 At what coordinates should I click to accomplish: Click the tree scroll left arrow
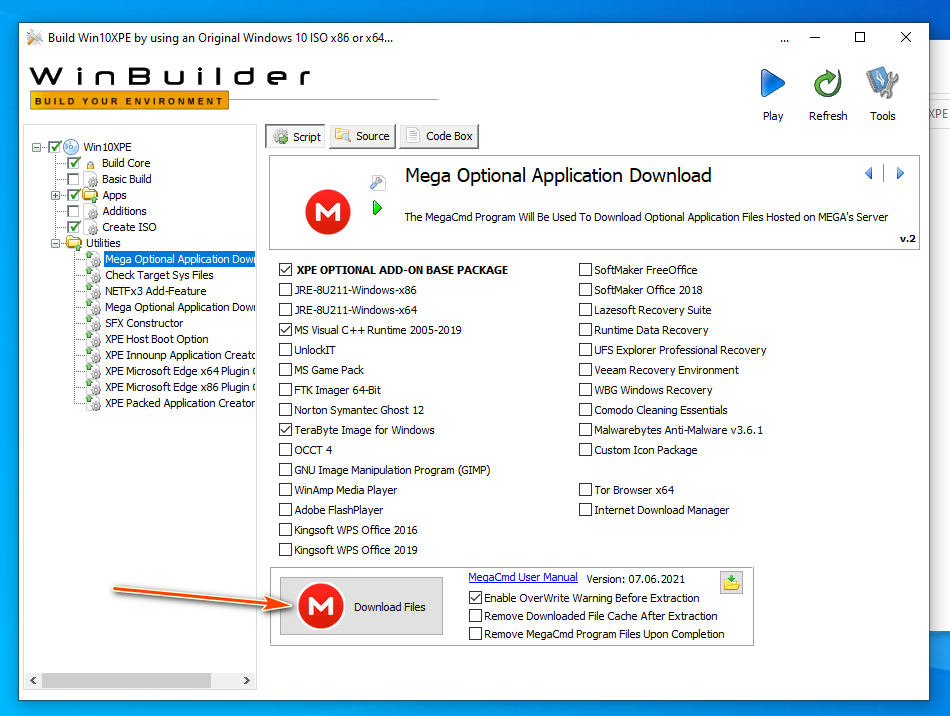click(x=33, y=680)
